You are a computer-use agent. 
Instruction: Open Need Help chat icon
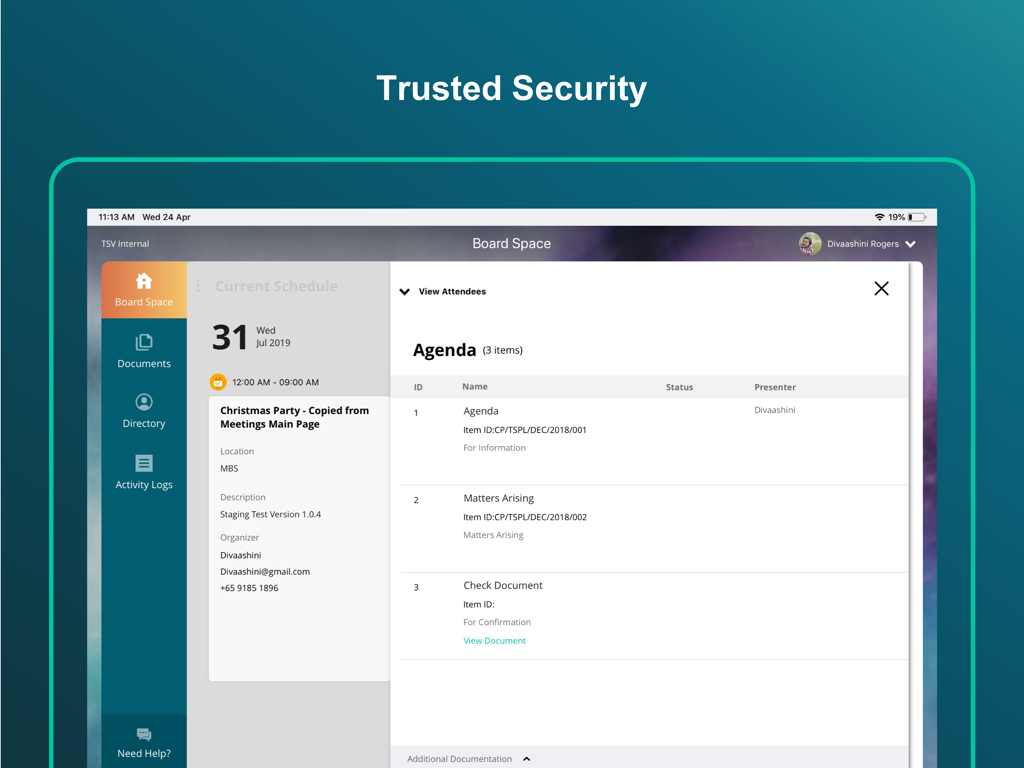pyautogui.click(x=144, y=735)
